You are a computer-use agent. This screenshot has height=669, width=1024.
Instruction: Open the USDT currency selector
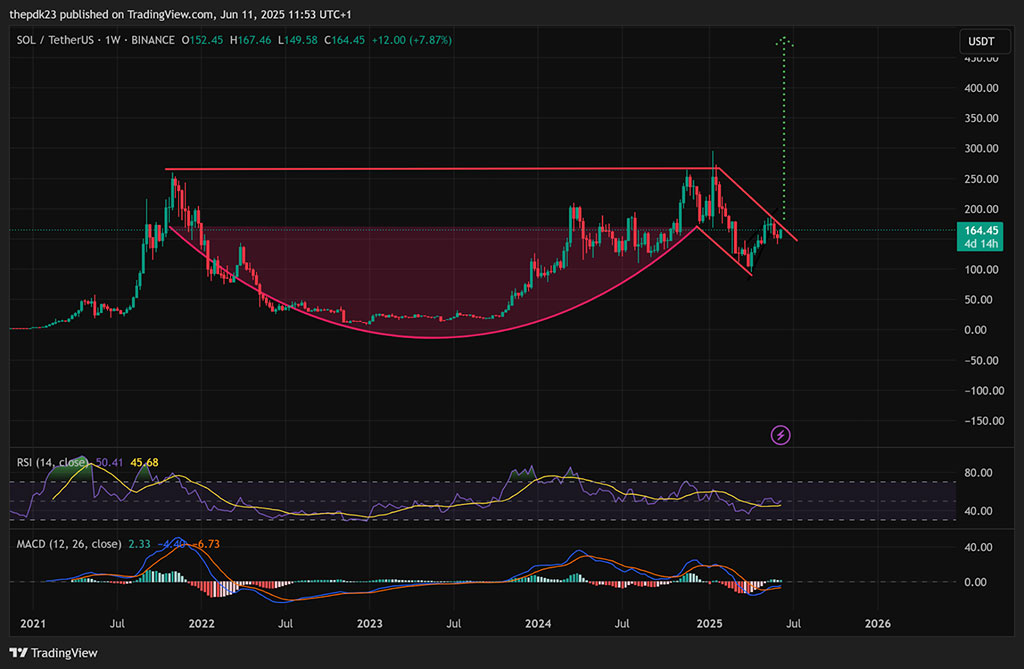(x=976, y=41)
